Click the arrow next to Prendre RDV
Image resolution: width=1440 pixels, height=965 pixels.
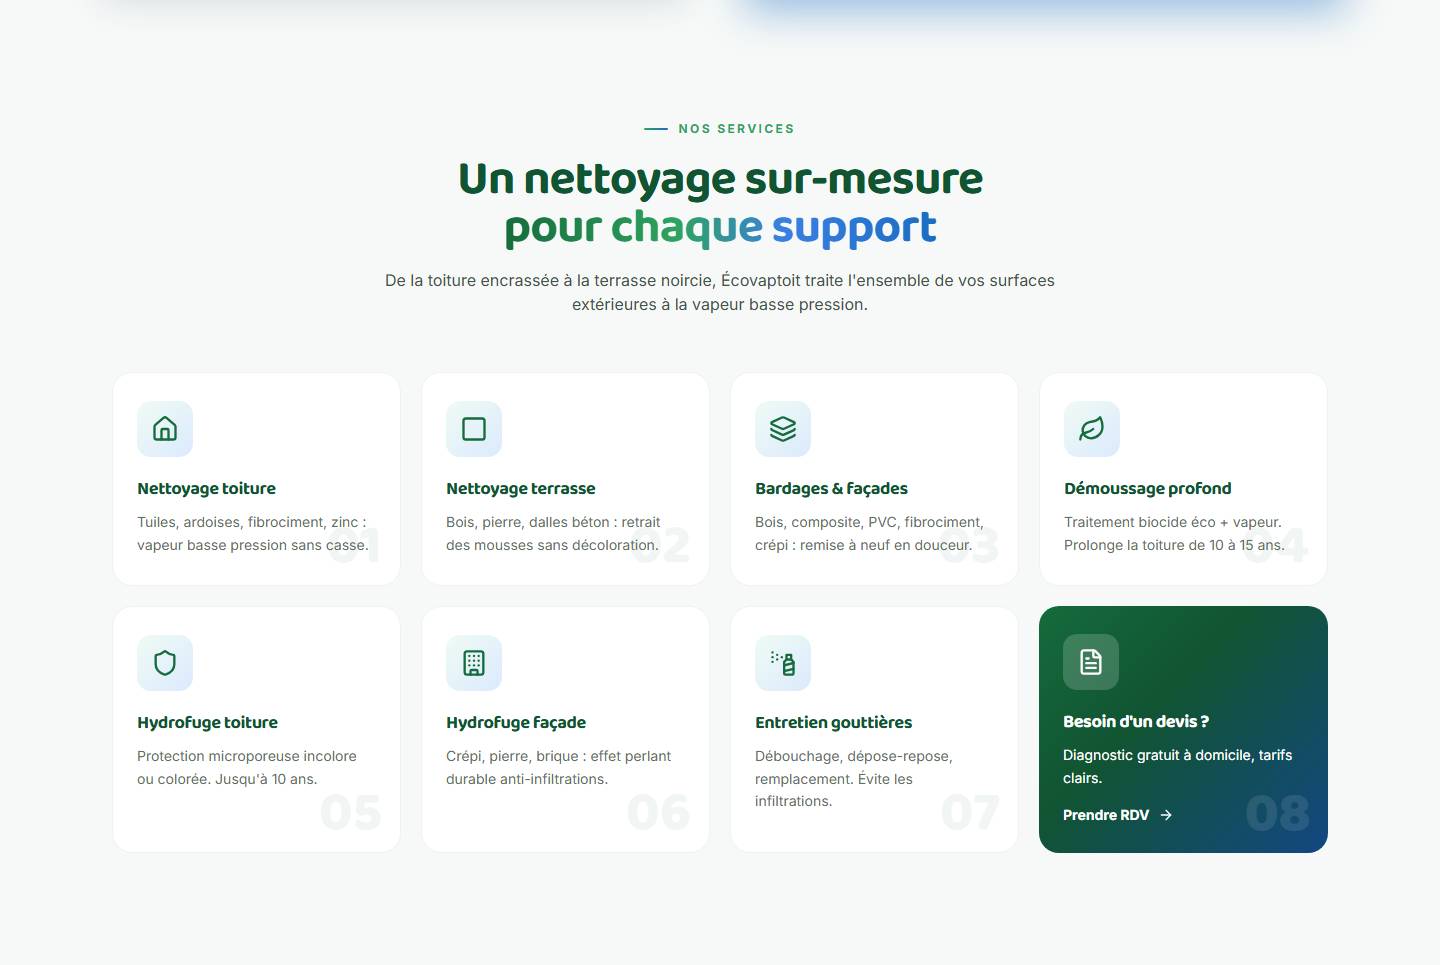[x=1166, y=815]
